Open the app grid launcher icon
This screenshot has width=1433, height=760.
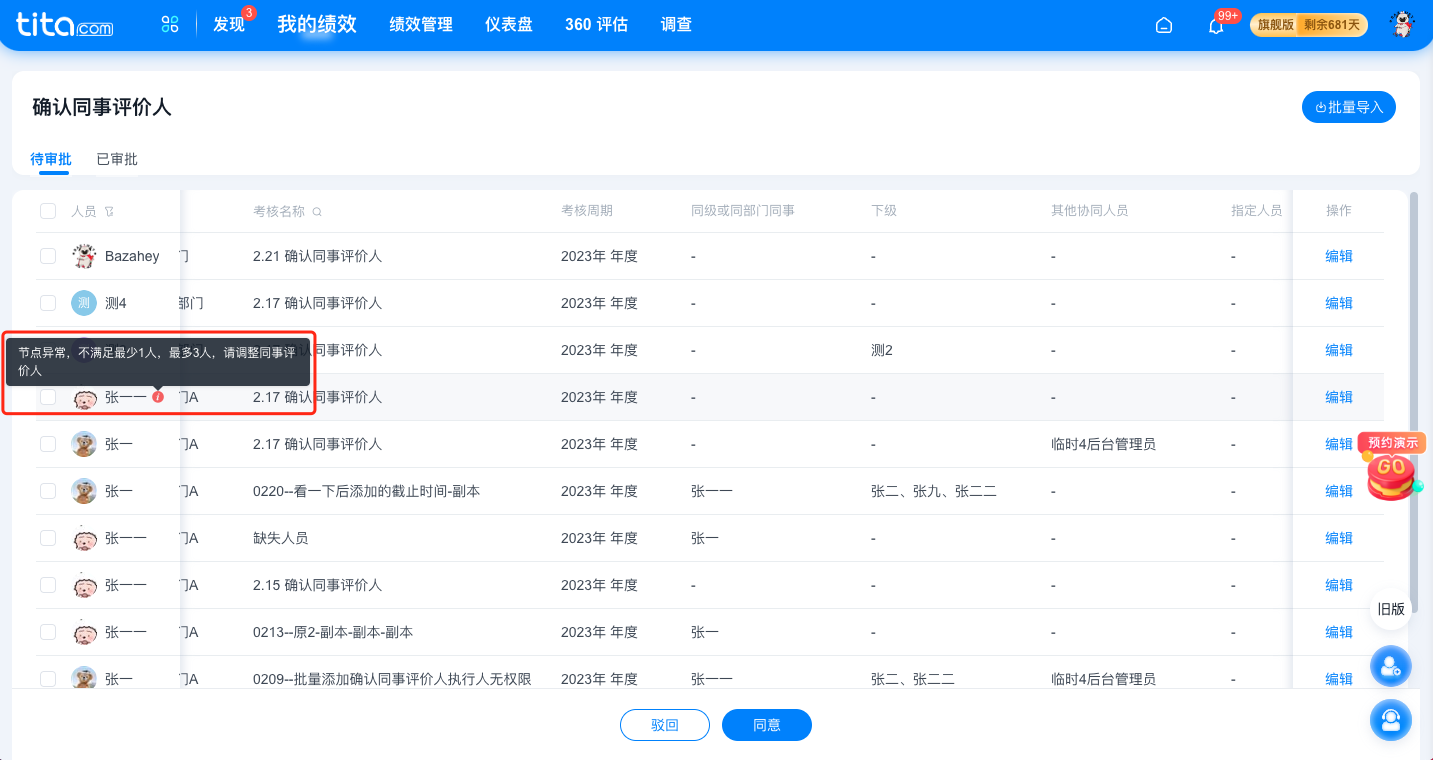(x=170, y=24)
